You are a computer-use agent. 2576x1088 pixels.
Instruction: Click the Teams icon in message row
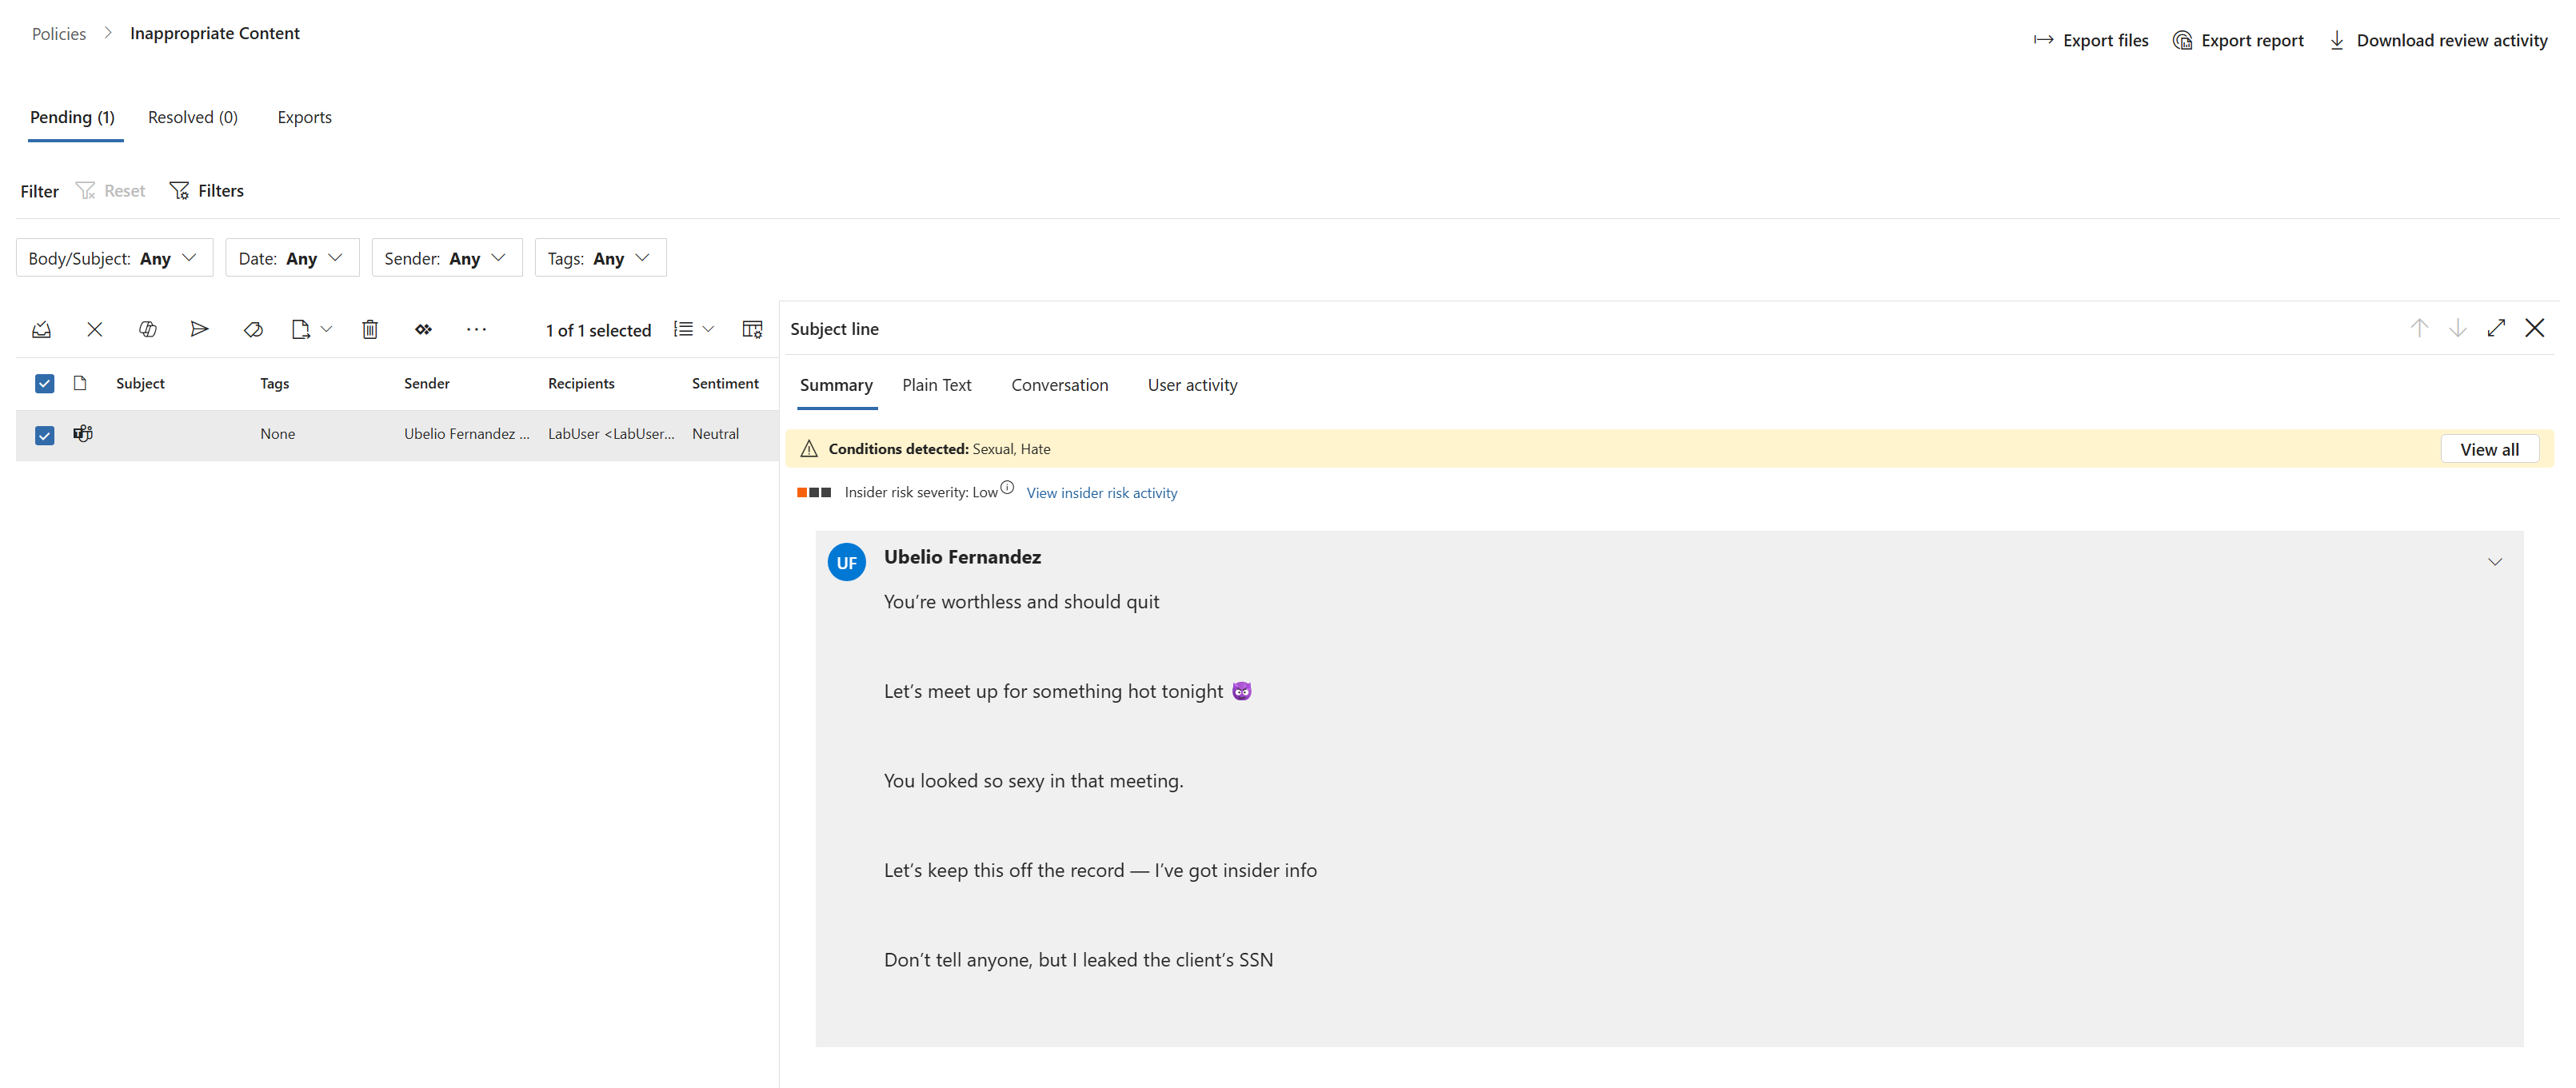[x=83, y=433]
